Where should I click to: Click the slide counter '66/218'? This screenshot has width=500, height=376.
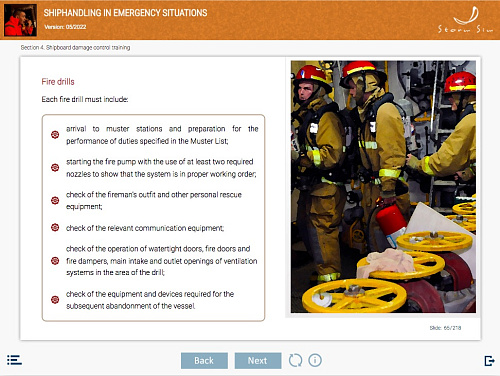tap(452, 328)
